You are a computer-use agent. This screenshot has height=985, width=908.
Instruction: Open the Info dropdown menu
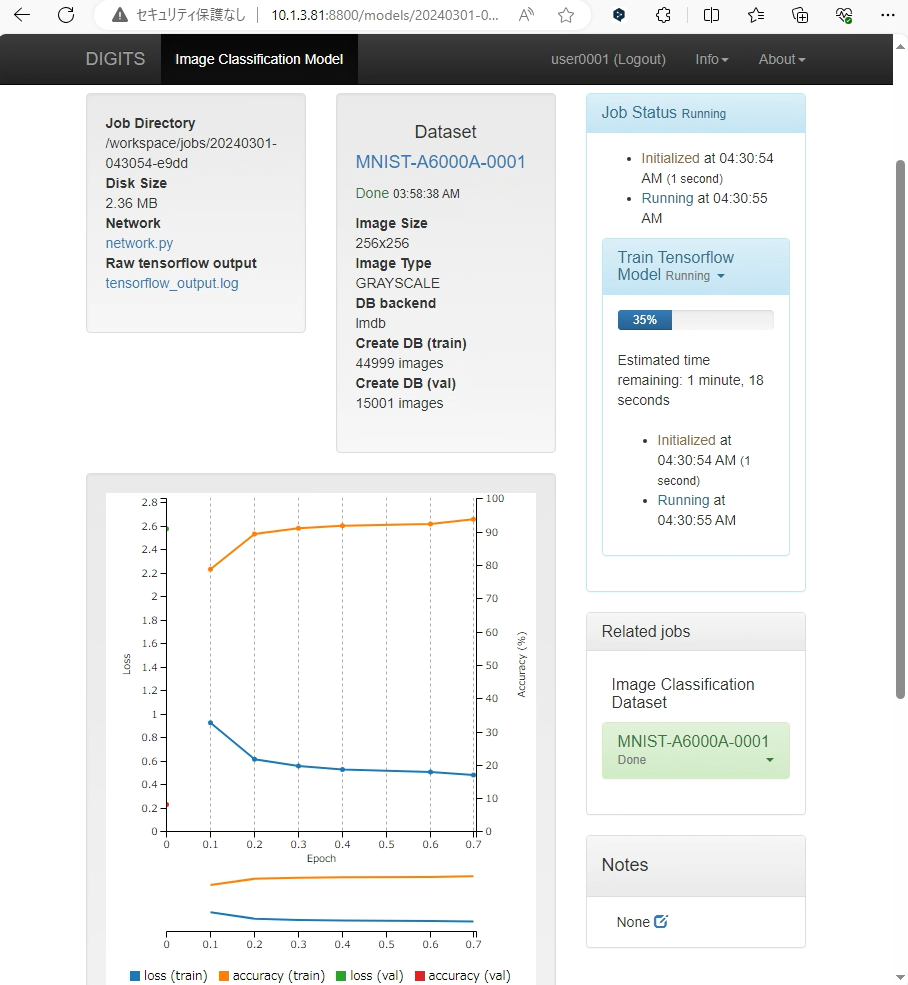711,59
